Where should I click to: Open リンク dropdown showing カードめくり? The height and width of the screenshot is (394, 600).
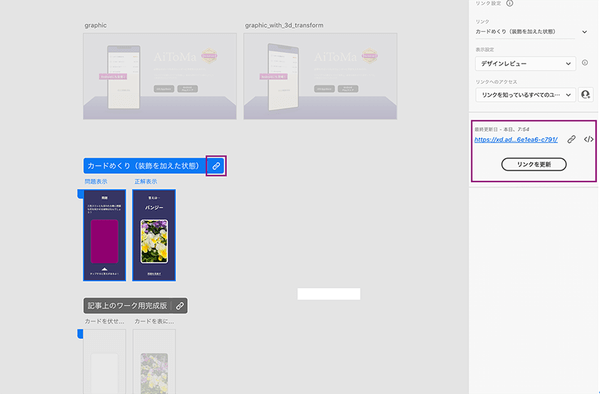pyautogui.click(x=531, y=32)
